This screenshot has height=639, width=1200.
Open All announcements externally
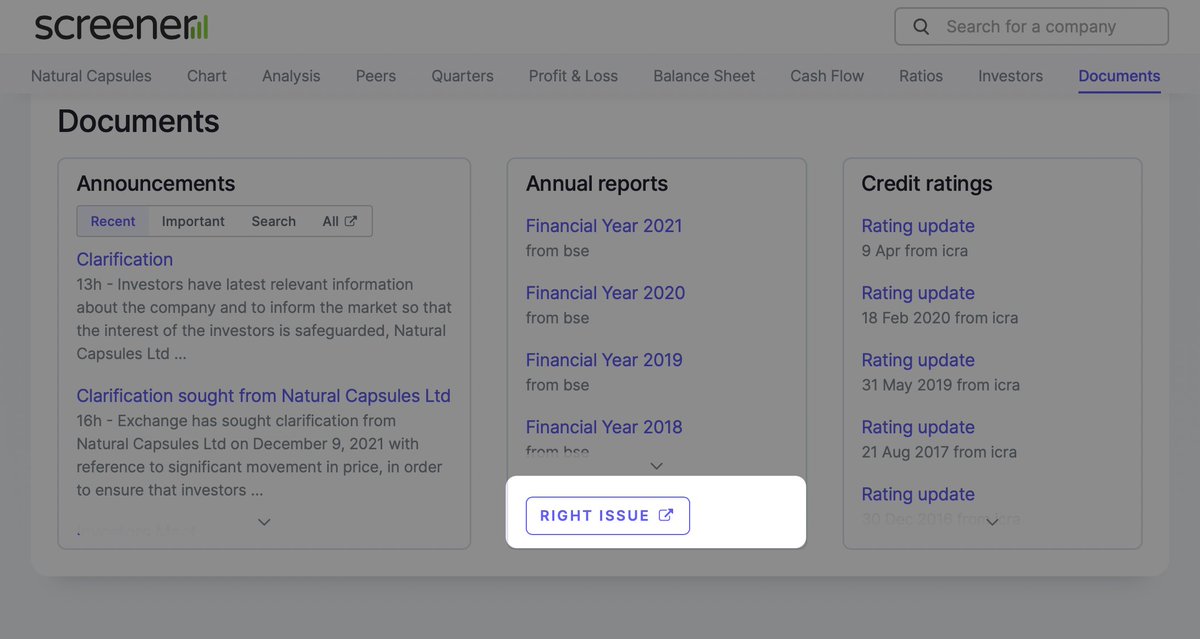[339, 221]
